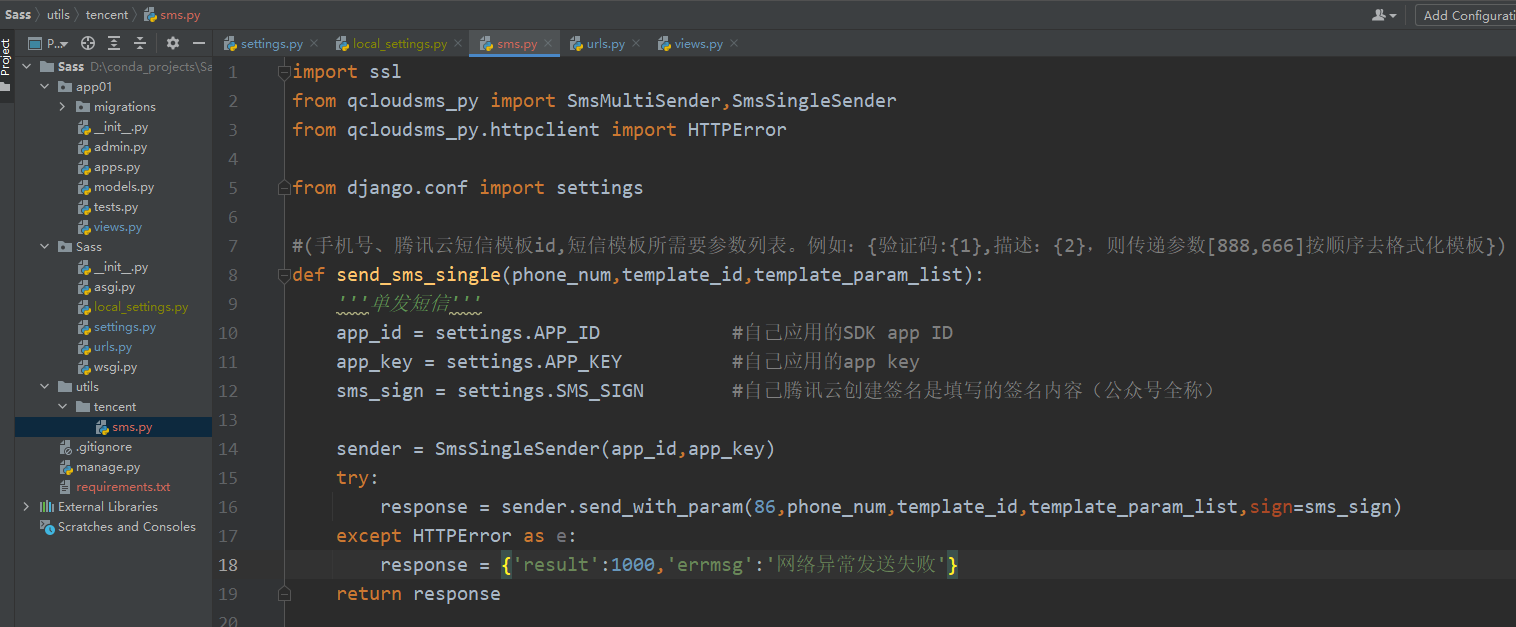Screen dimensions: 1516x627
Task: Expand External Libraries node
Action: (x=26, y=507)
